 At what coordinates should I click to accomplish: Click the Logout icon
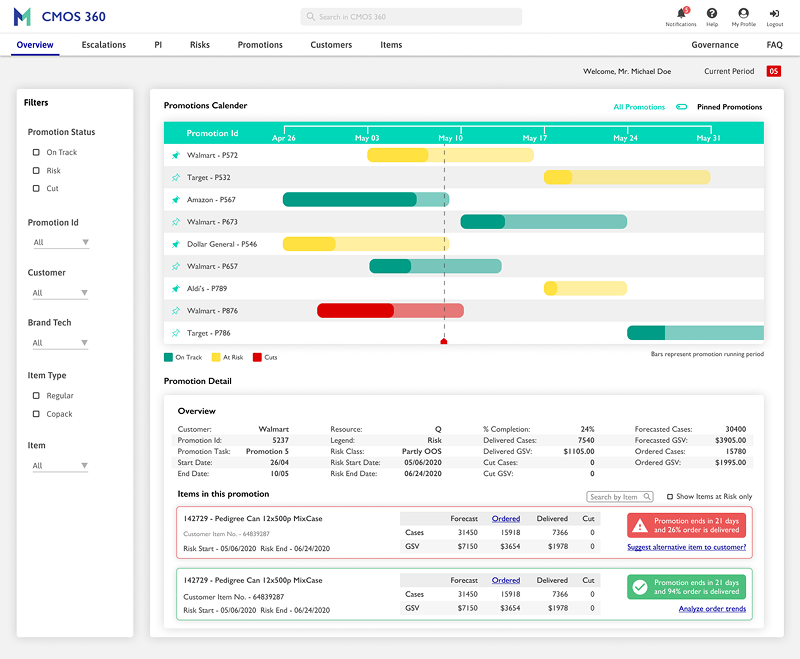click(x=774, y=13)
